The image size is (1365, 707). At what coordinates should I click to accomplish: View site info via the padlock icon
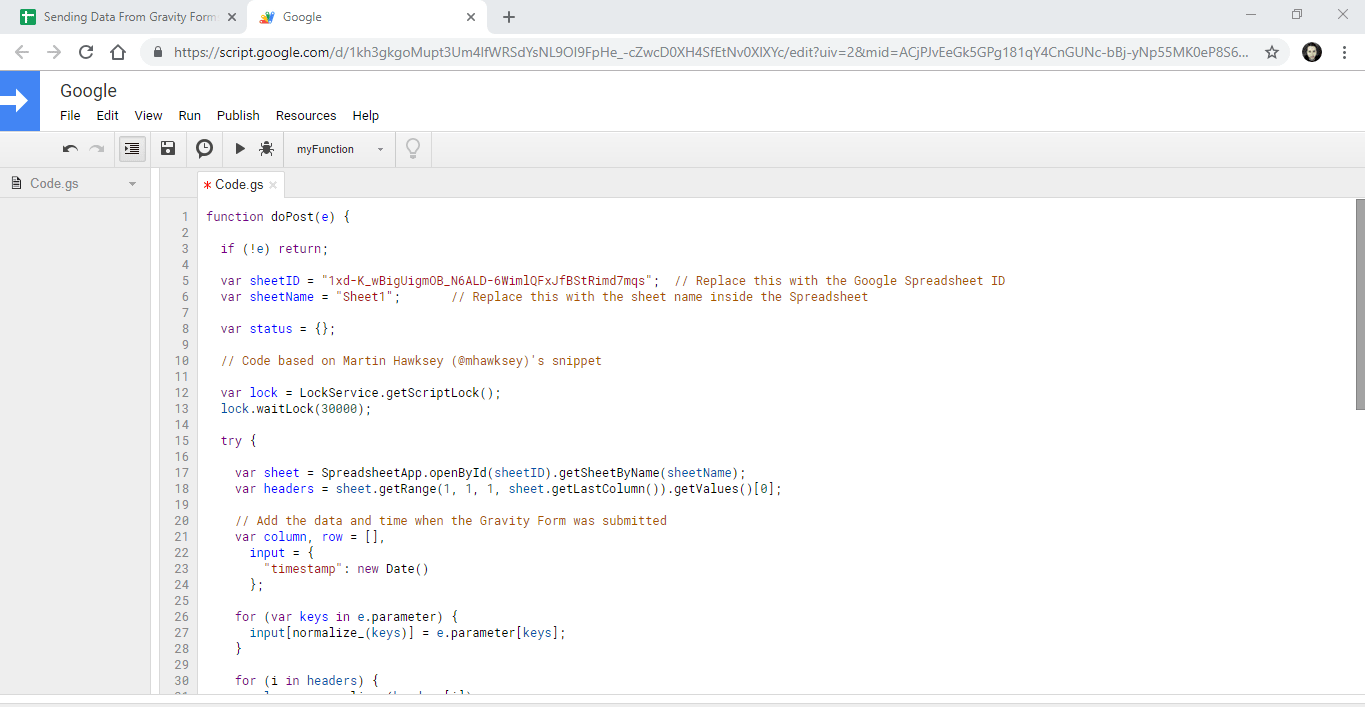[158, 52]
